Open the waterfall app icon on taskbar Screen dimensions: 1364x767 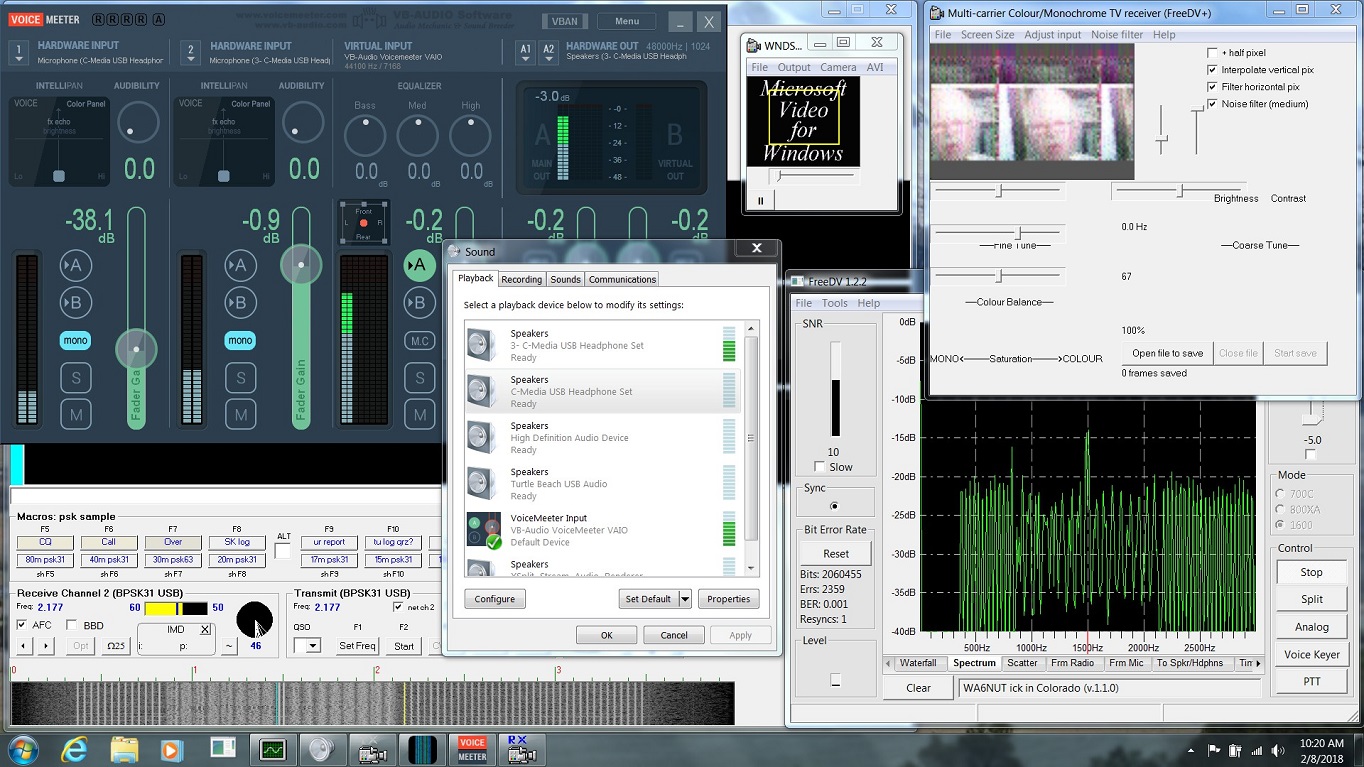(x=422, y=749)
